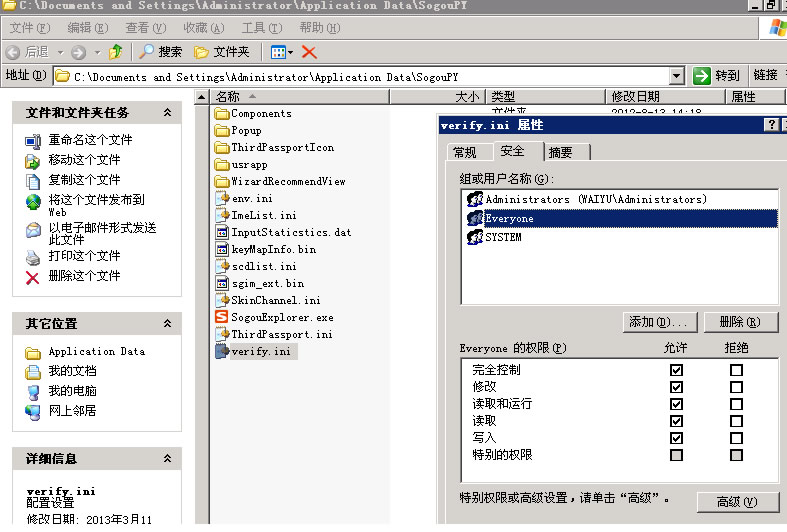Click the green 转到 Go button
Image resolution: width=787 pixels, height=532 pixels.
coord(716,76)
